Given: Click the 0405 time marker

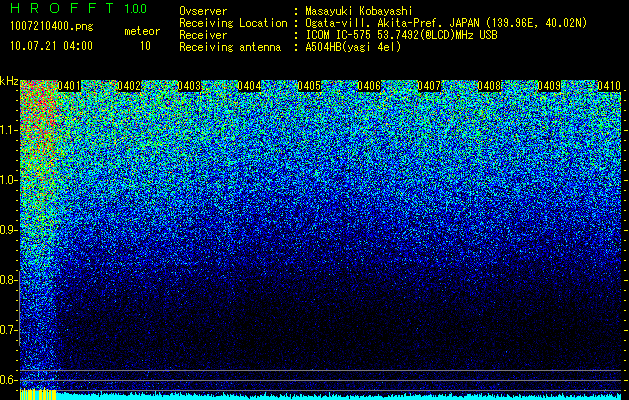Looking at the screenshot, I should pyautogui.click(x=309, y=86).
